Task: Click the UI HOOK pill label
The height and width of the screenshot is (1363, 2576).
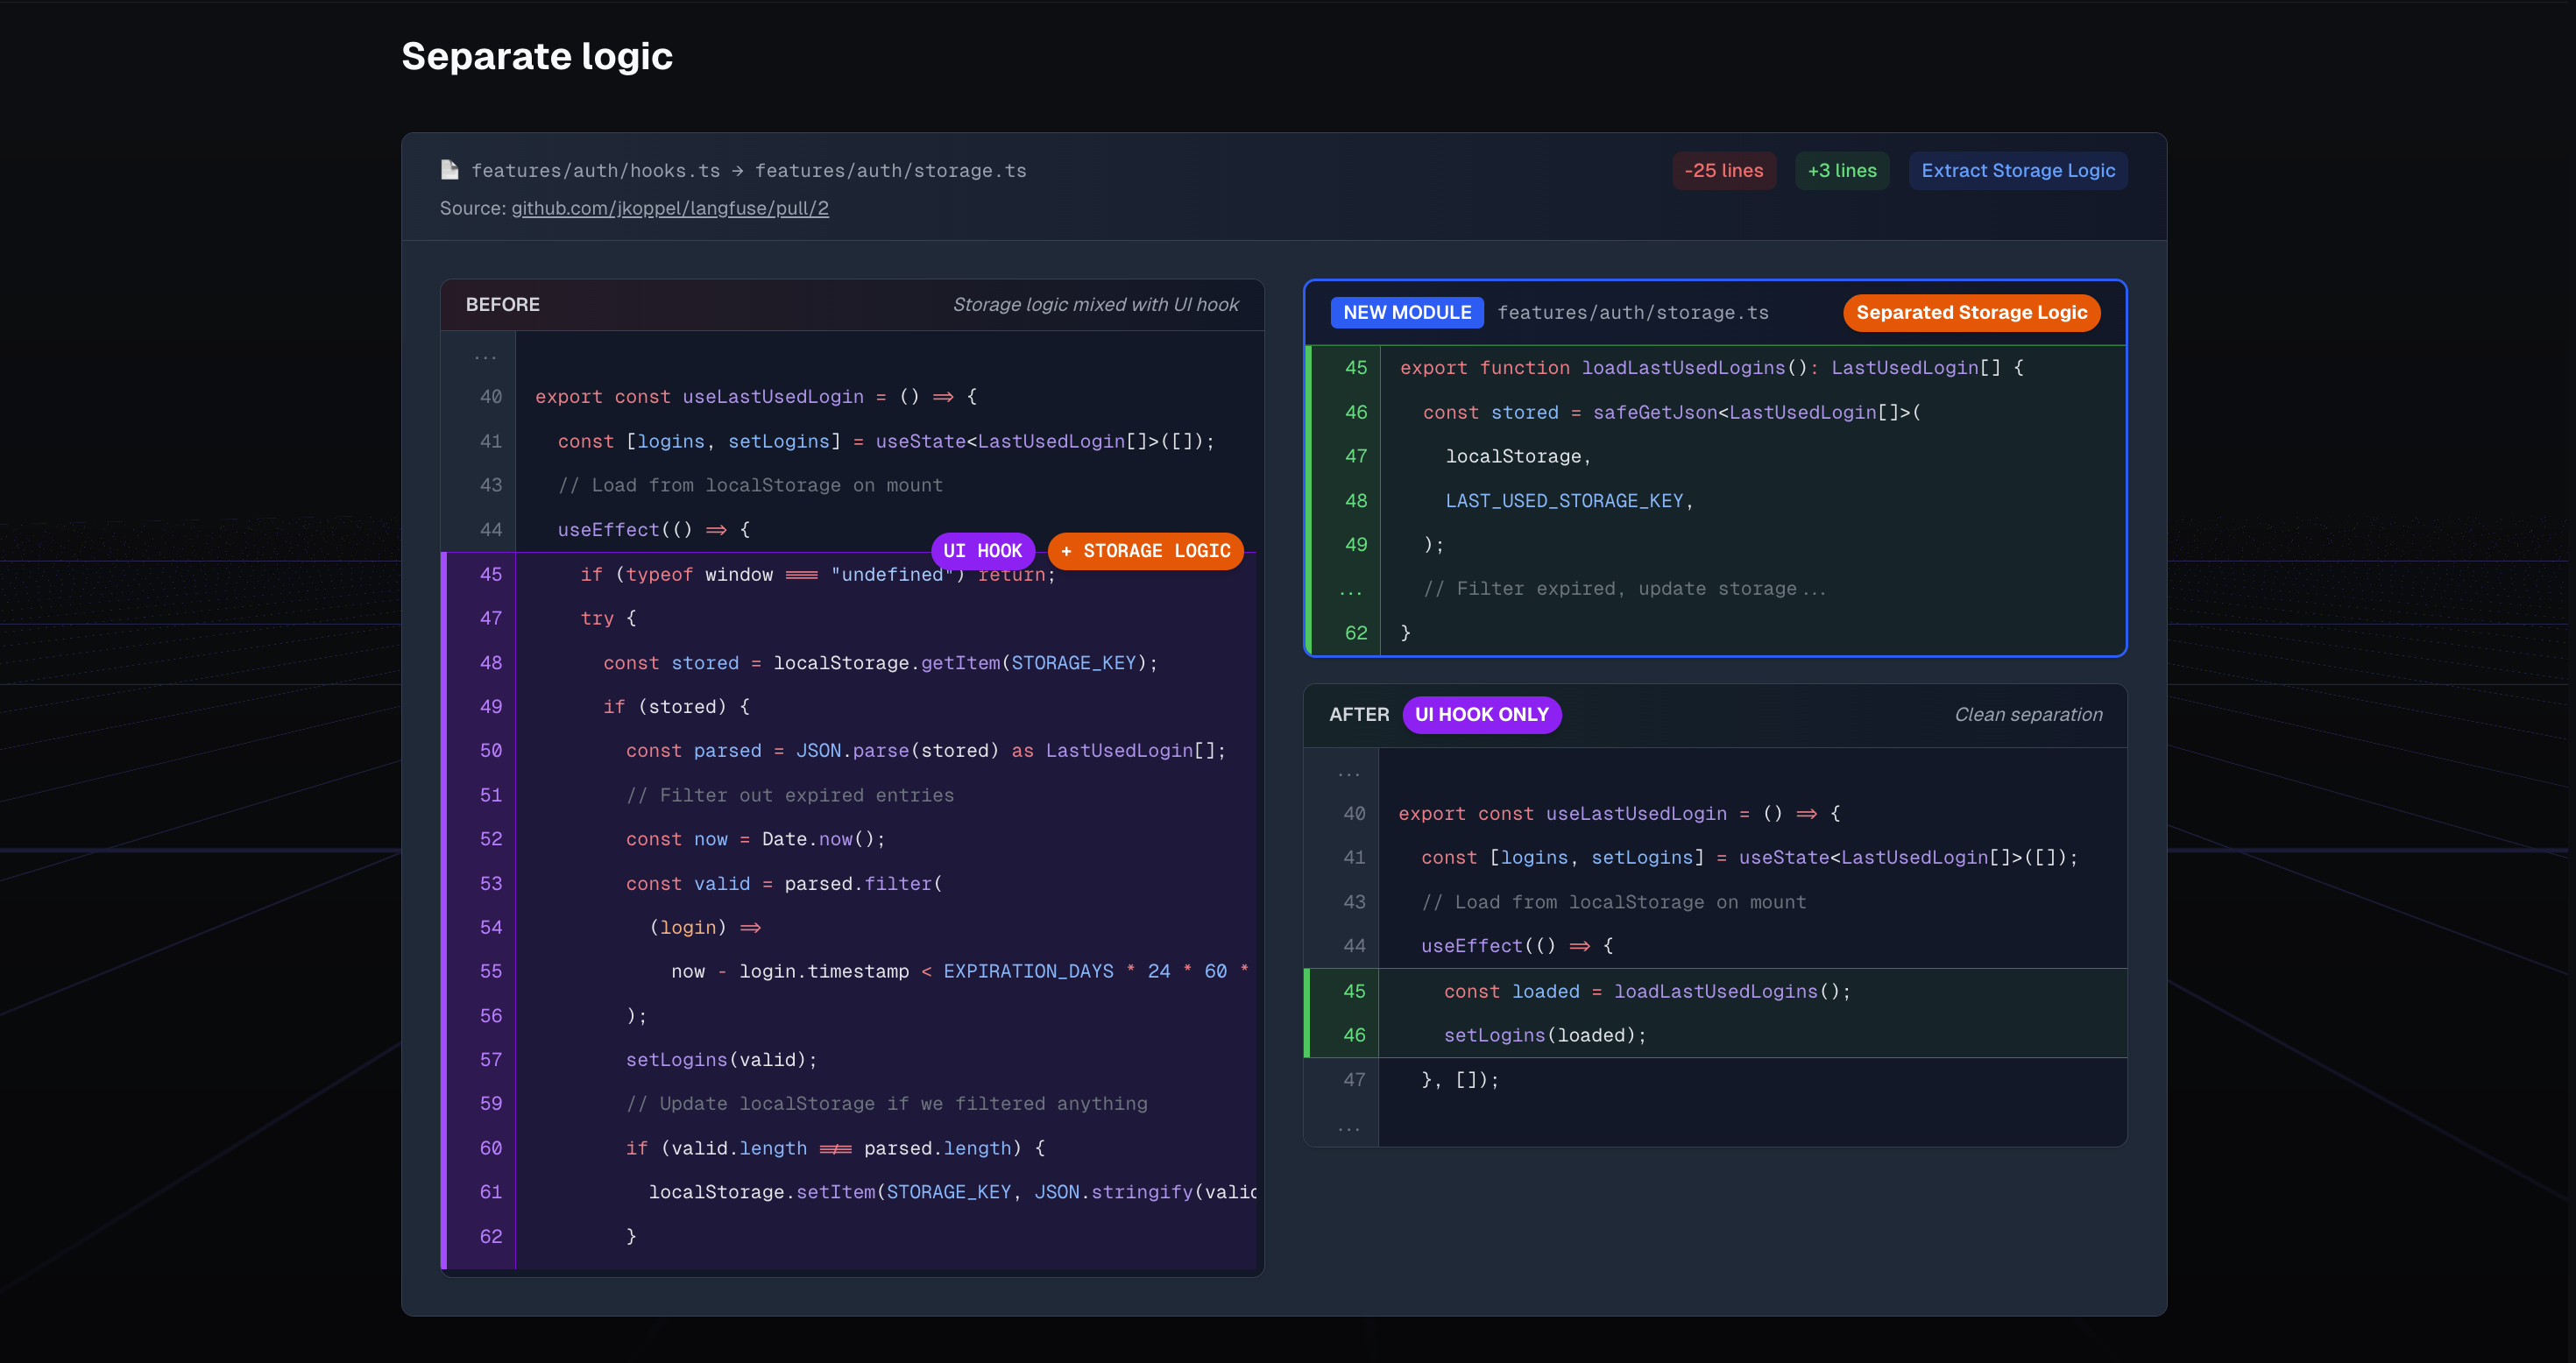Action: (x=982, y=551)
